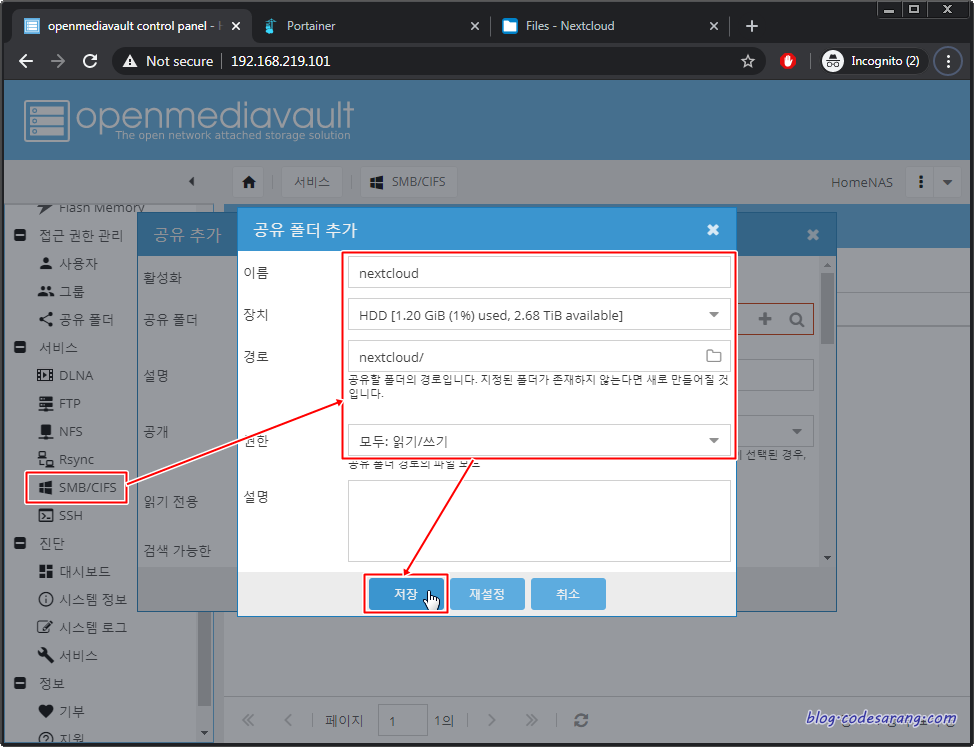Open SSH service in sidebar

(60, 515)
